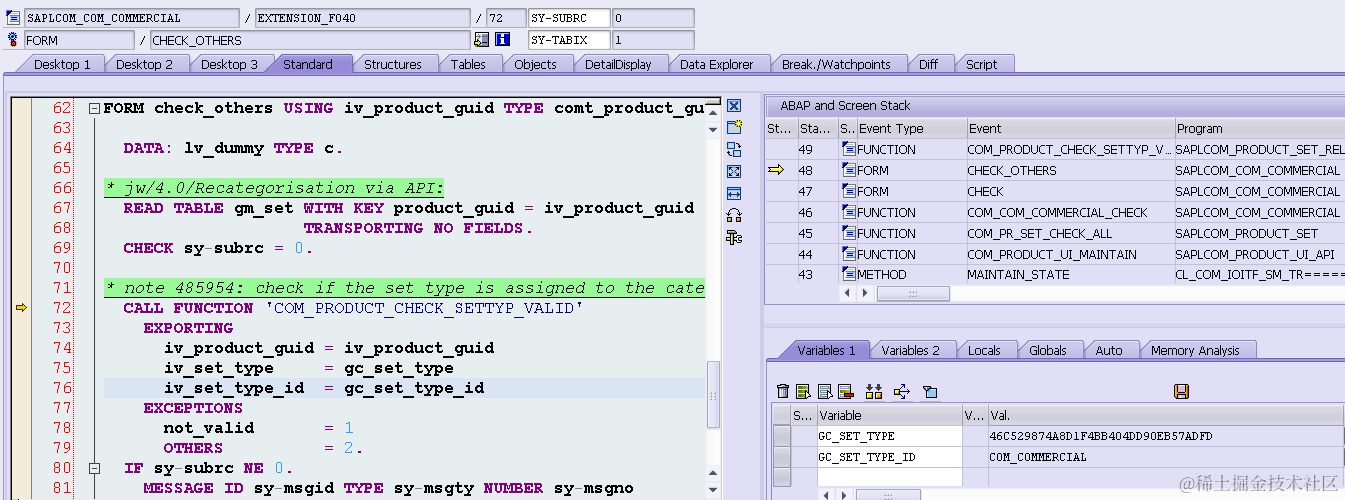Image resolution: width=1345 pixels, height=500 pixels.
Task: Click the empty variable name cell in Variables
Action: click(889, 478)
